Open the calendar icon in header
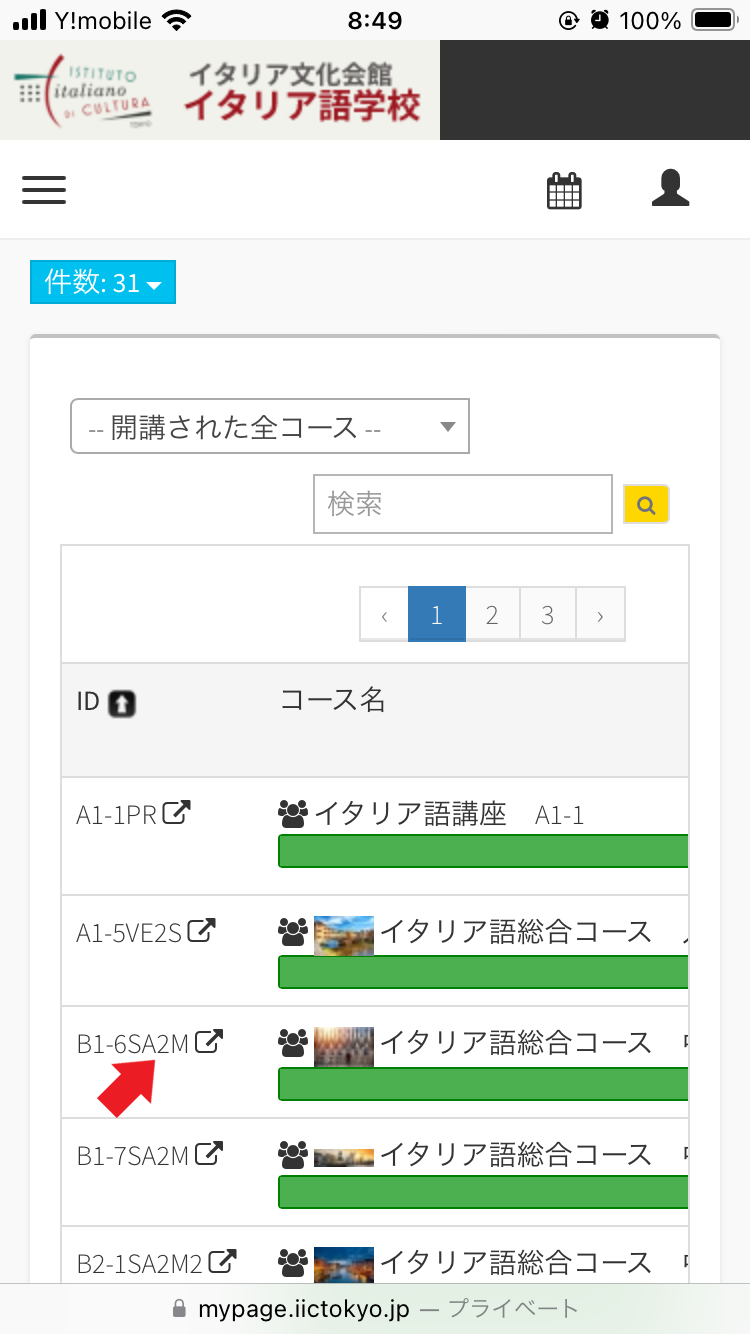This screenshot has height=1334, width=750. [x=564, y=190]
